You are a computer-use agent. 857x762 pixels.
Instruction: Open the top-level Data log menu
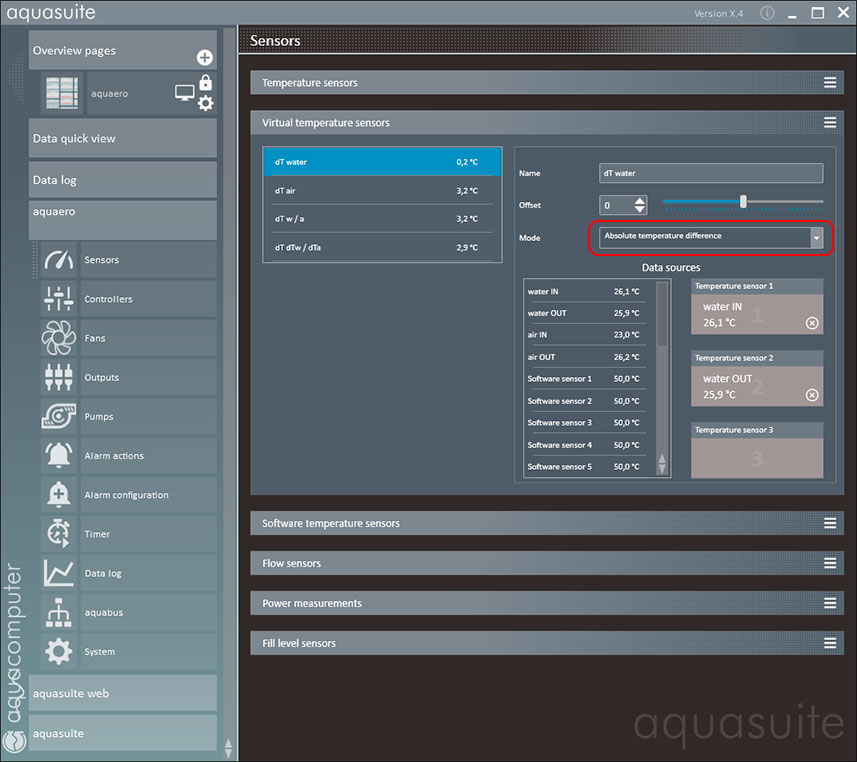click(122, 180)
